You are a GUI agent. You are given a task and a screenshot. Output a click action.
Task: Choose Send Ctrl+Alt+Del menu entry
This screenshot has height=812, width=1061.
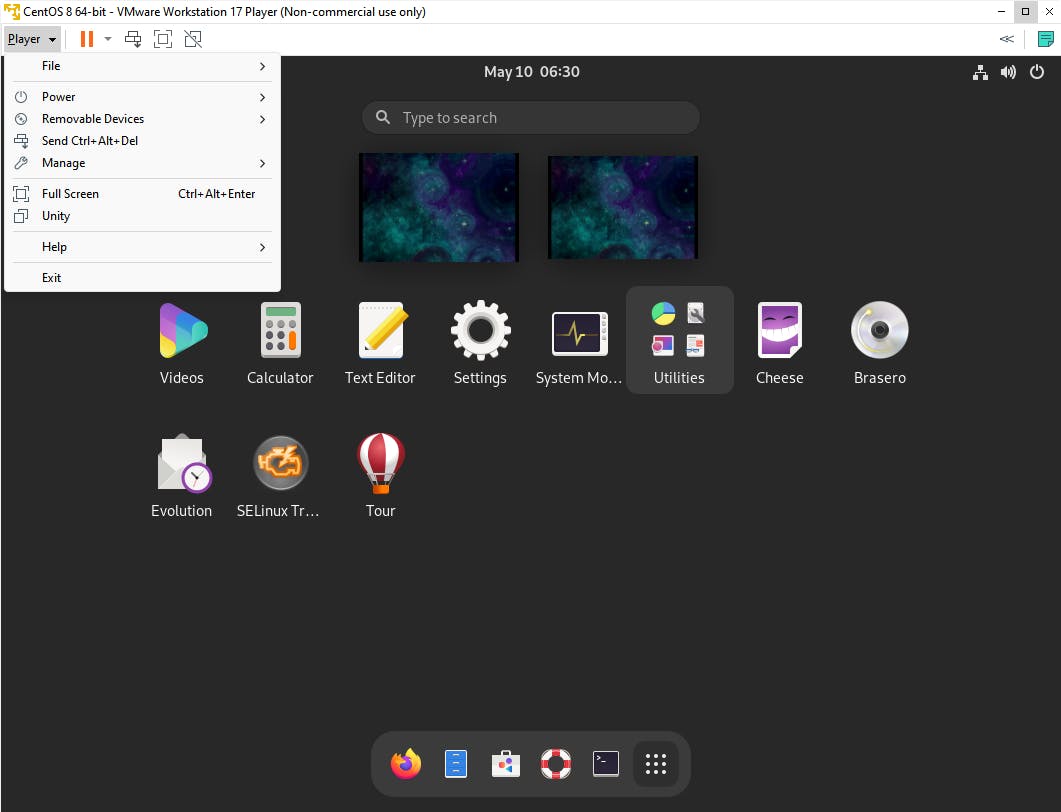[142, 141]
